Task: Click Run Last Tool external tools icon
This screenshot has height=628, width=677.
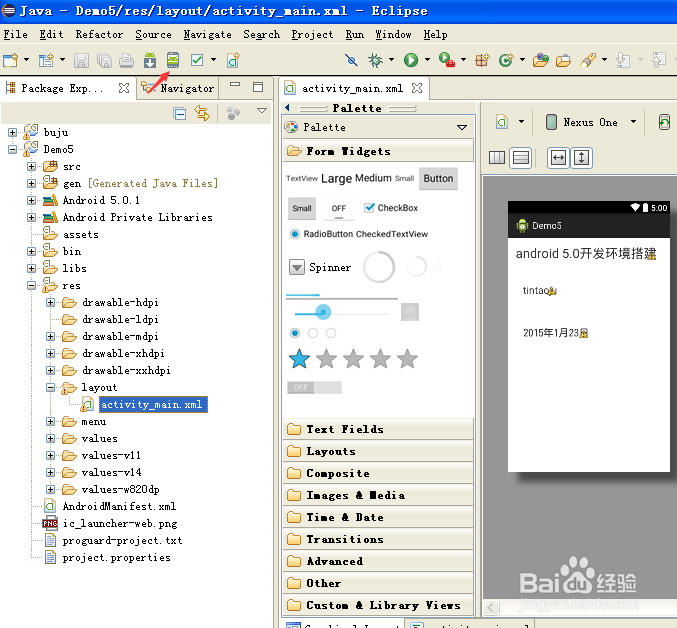Action: [446, 60]
